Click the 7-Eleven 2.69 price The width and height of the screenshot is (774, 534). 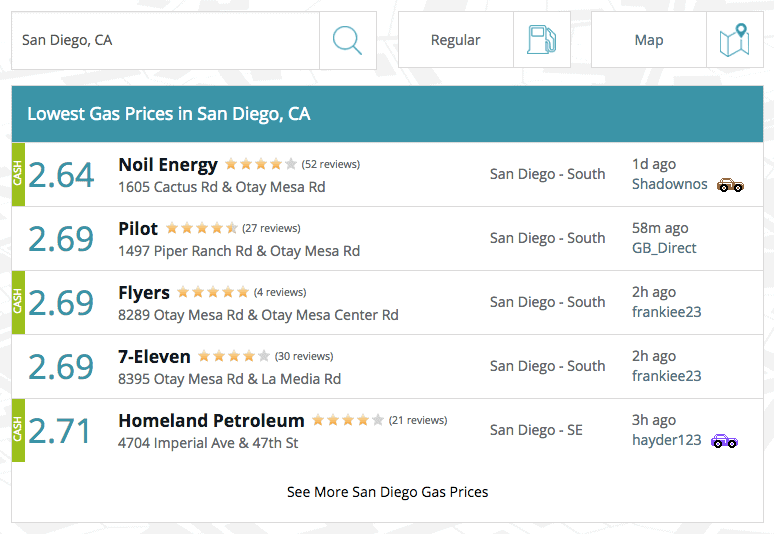pyautogui.click(x=61, y=367)
